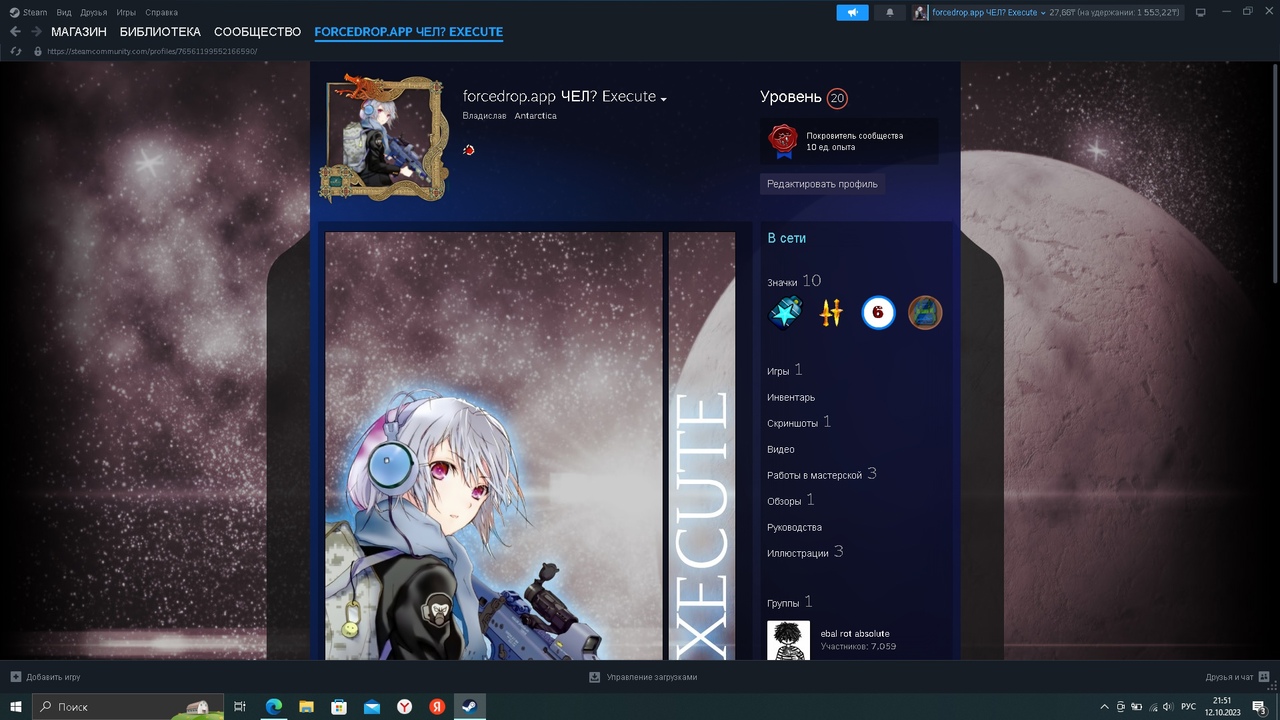Viewport: 1280px width, 720px height.
Task: Open the anime girl artwork showcase image
Action: 494,446
